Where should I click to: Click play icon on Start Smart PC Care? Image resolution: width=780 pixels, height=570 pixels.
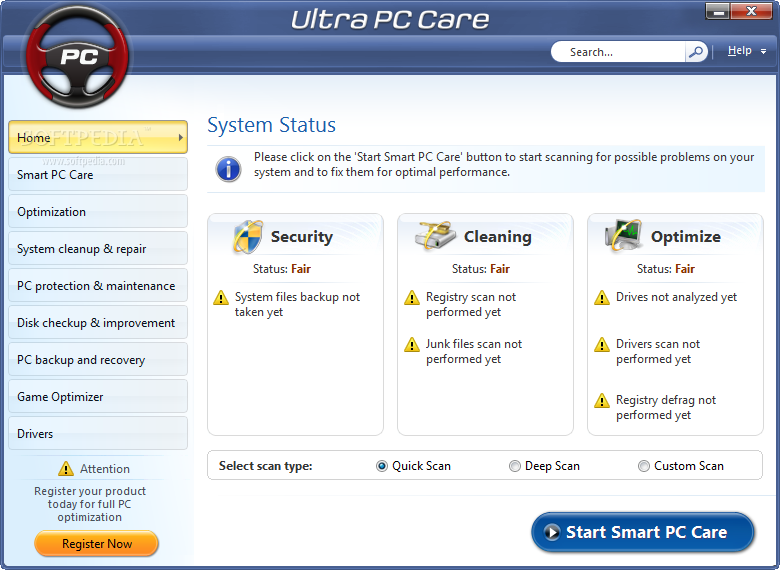552,532
